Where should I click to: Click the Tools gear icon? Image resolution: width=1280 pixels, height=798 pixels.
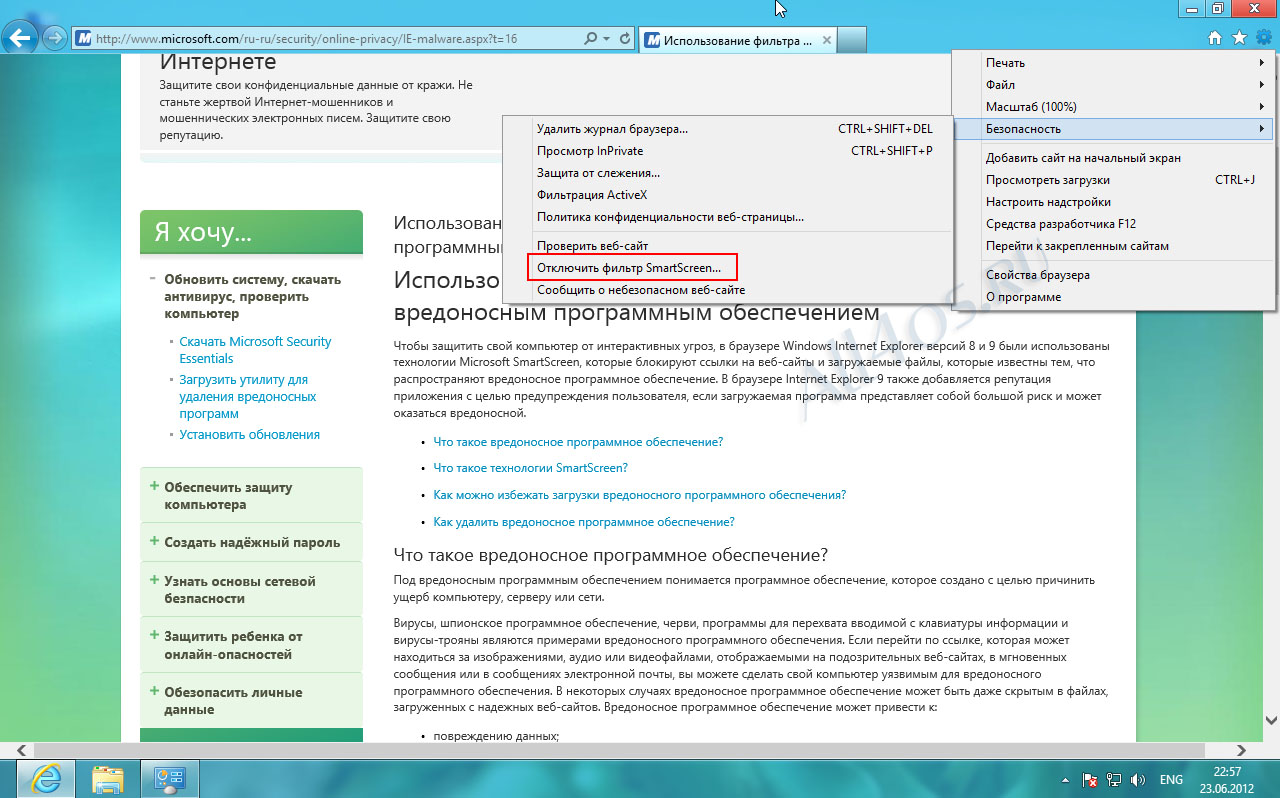1263,38
